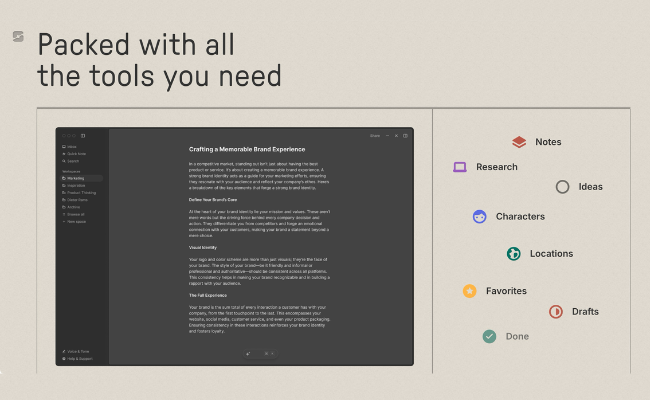Click the green Locations globe icon
650x400 pixels.
513,254
